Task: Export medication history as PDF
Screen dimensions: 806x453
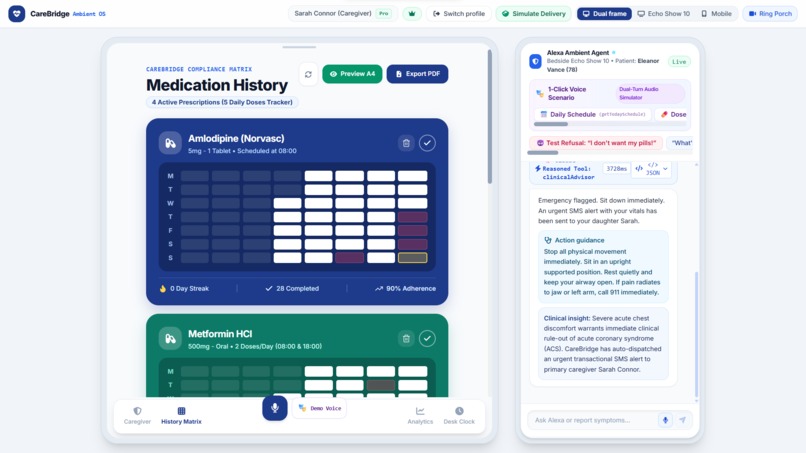Action: [417, 74]
